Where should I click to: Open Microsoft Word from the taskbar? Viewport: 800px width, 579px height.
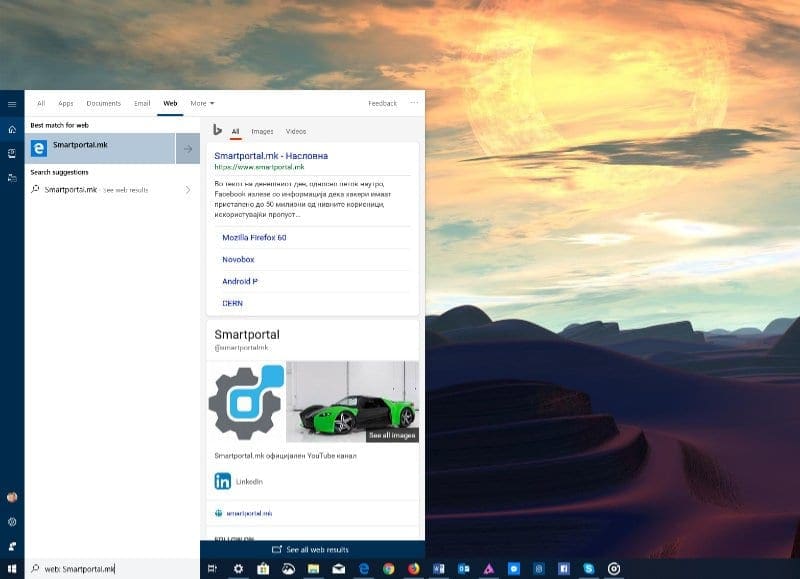click(x=439, y=569)
